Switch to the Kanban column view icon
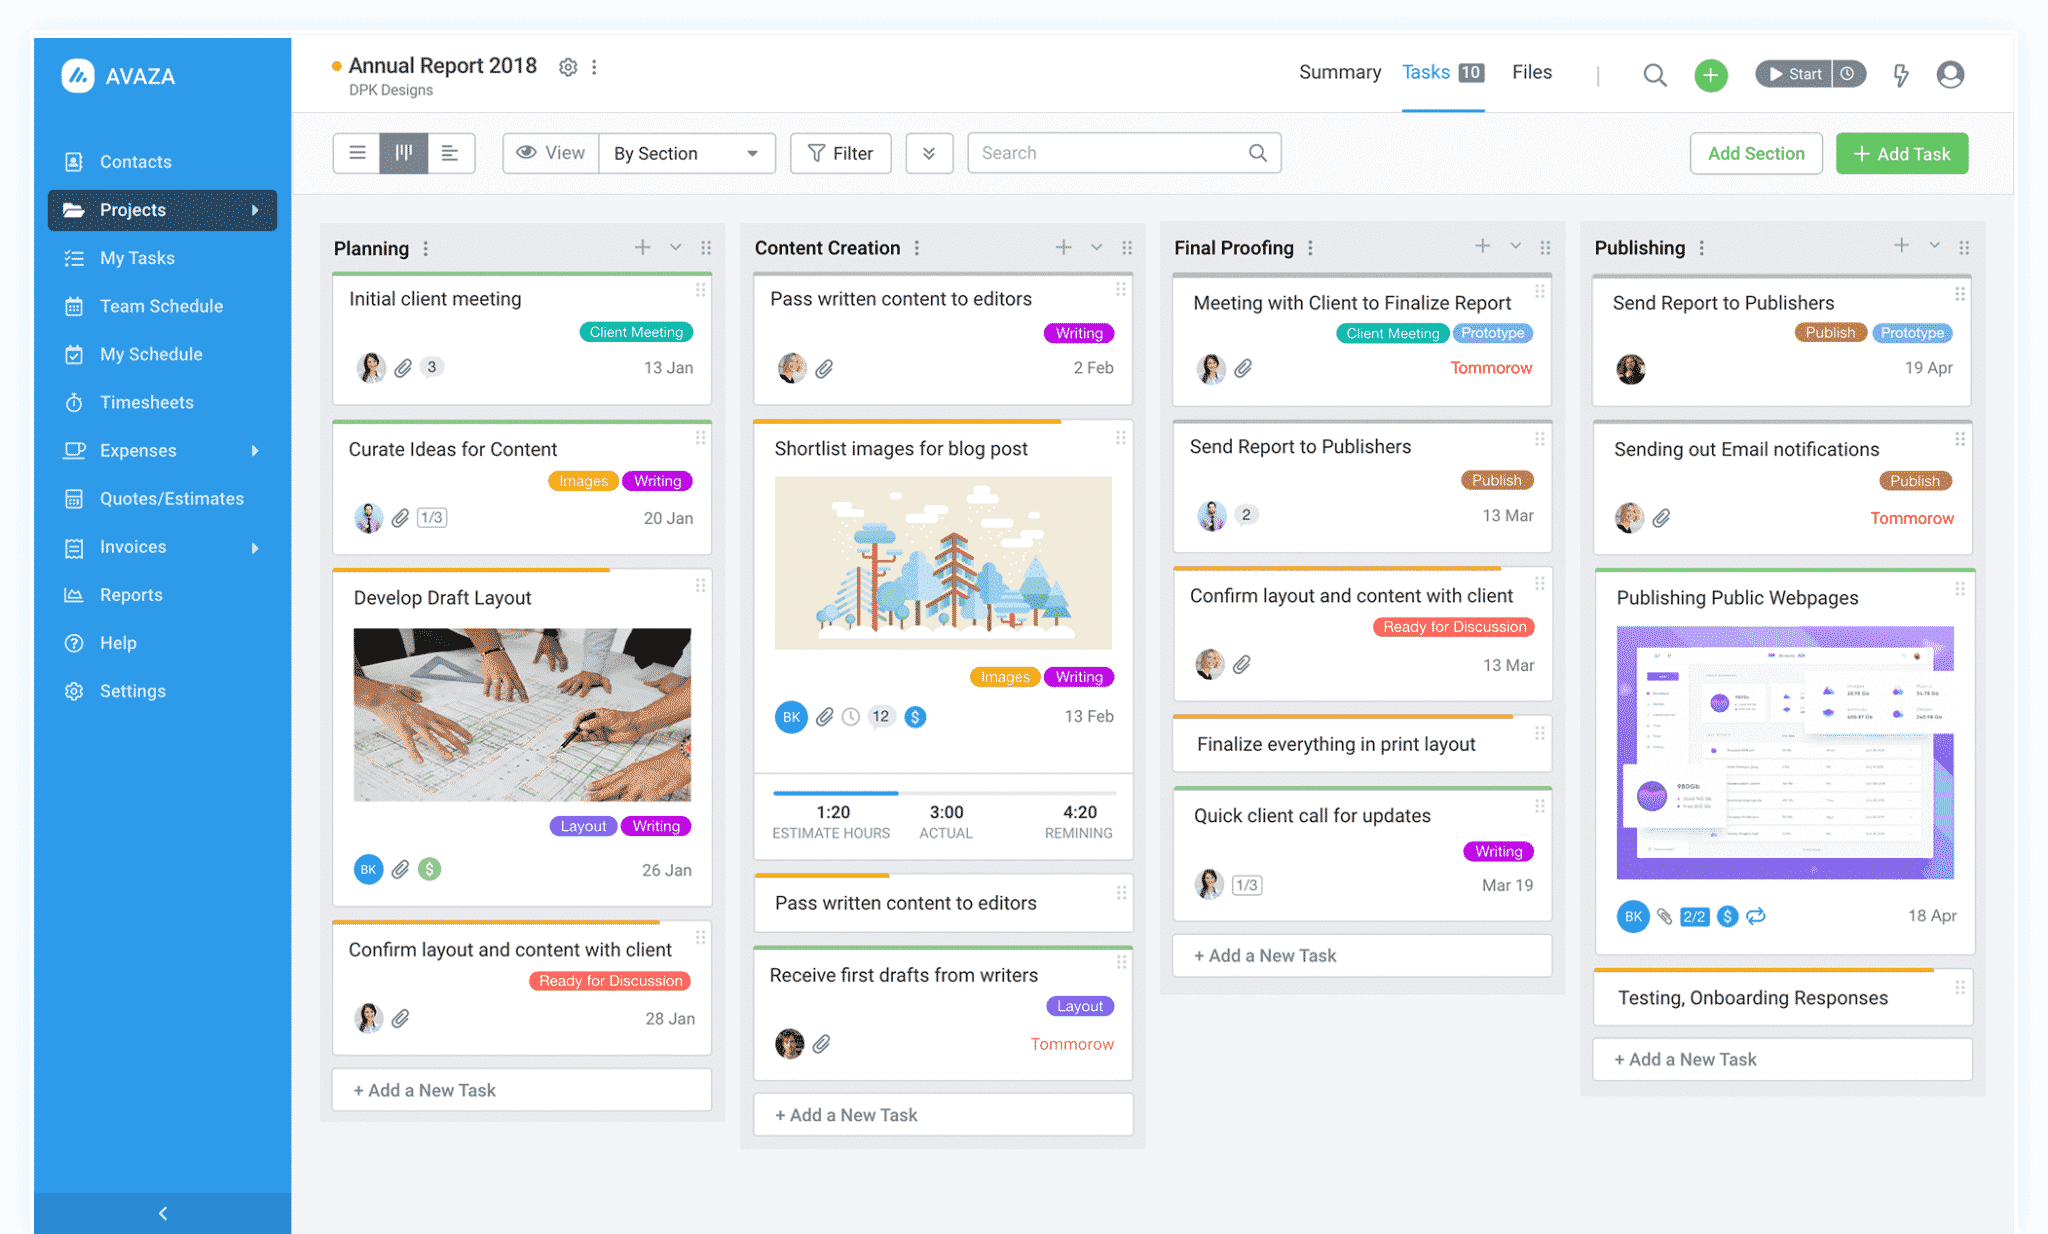The width and height of the screenshot is (2048, 1234). click(x=404, y=152)
